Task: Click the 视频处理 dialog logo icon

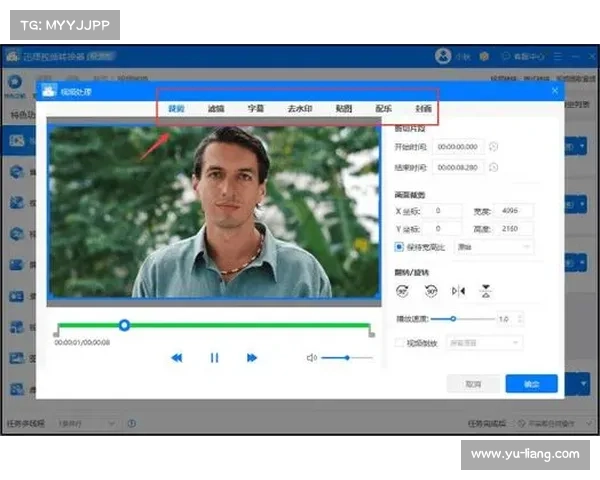Action: click(49, 91)
